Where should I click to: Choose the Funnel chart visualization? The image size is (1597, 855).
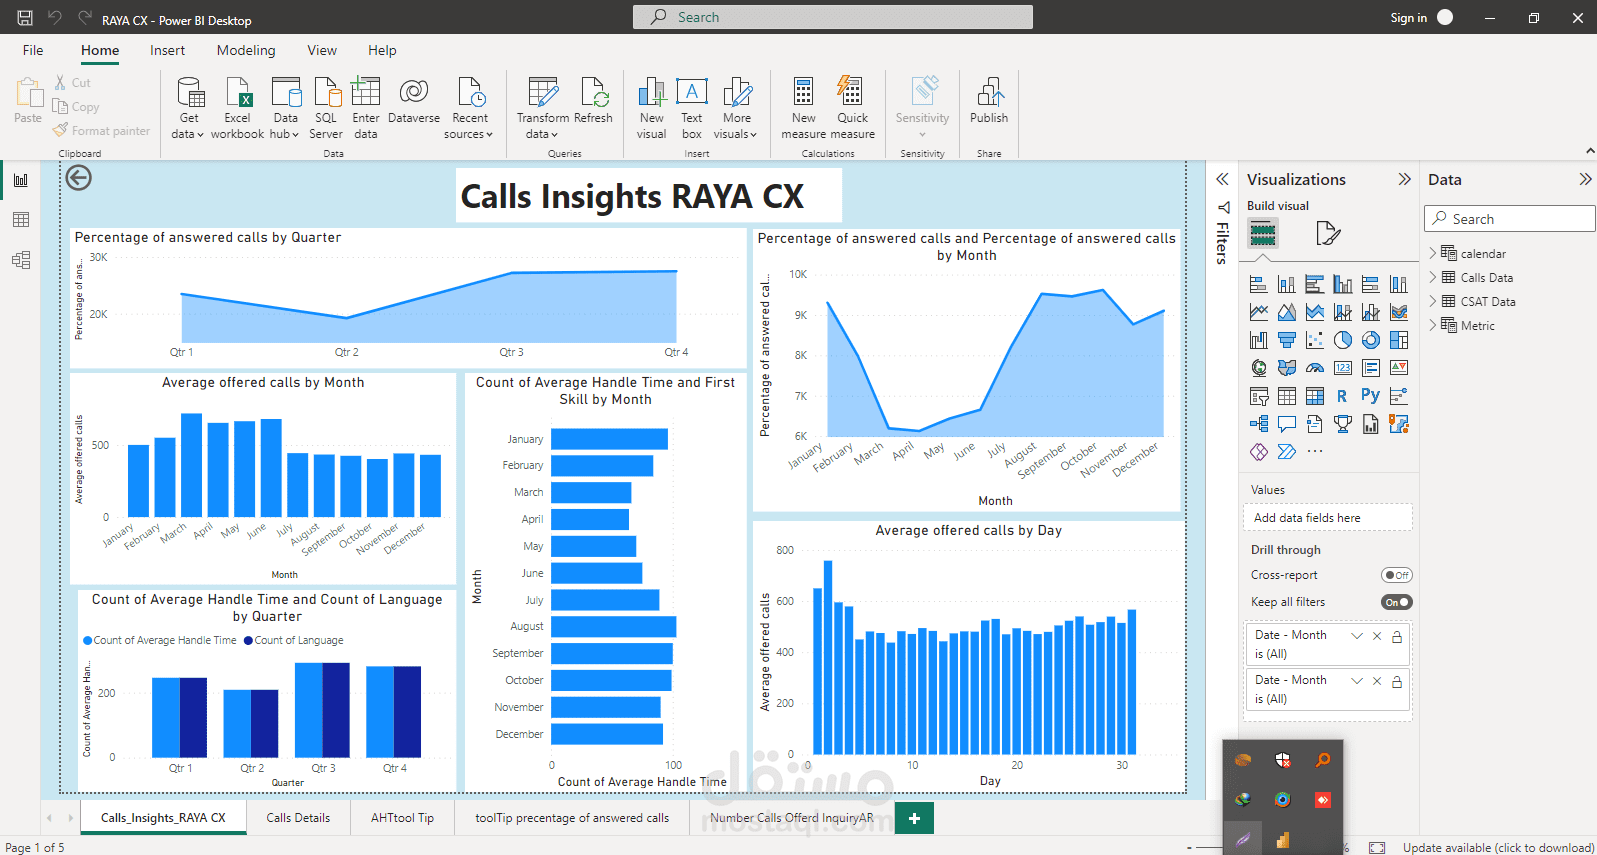point(1287,340)
